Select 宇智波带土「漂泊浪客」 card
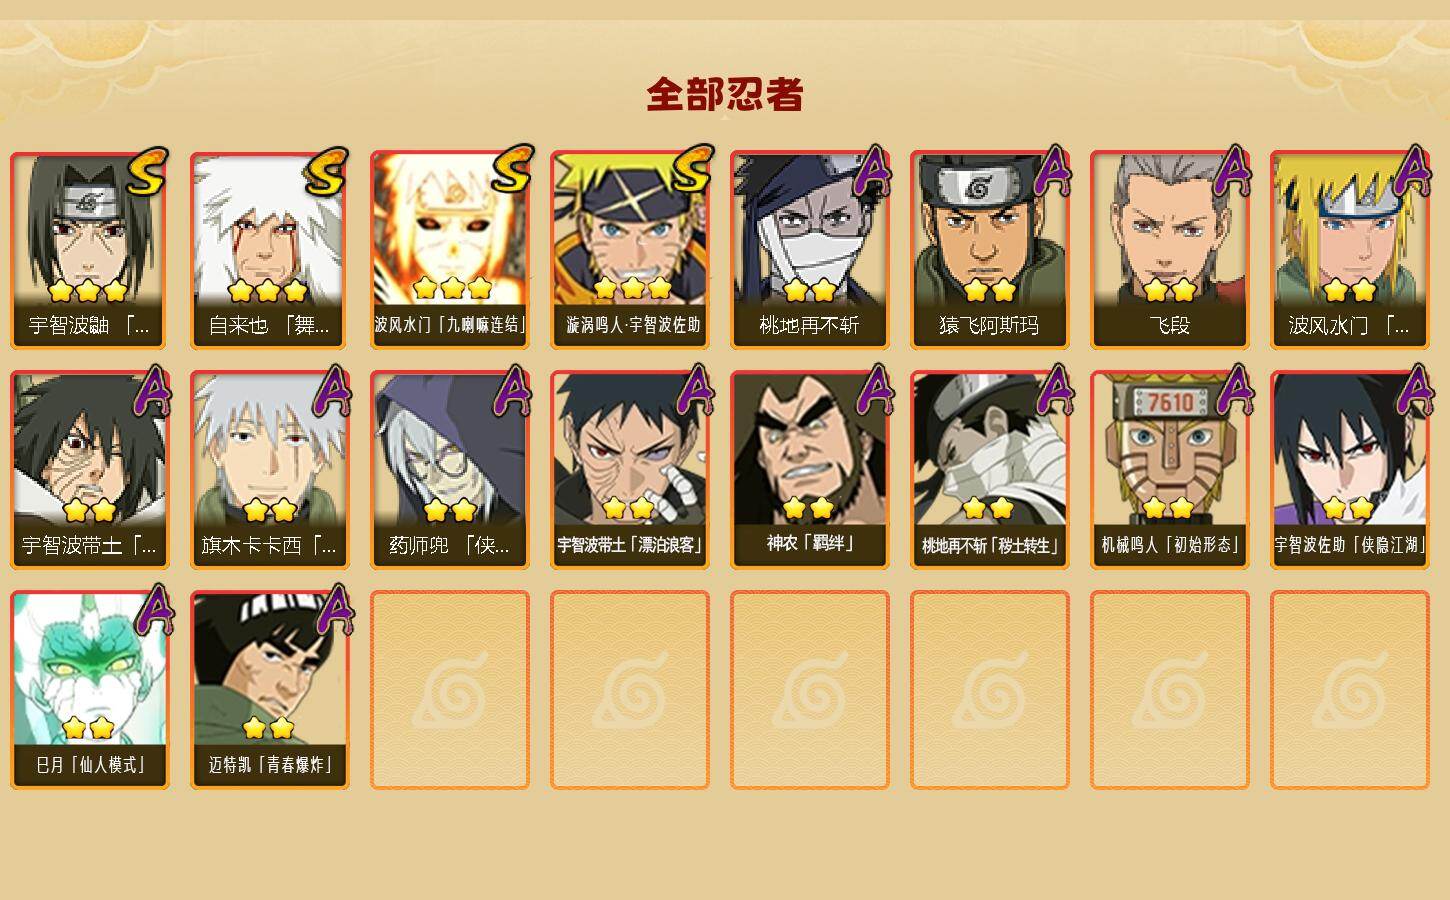1450x900 pixels. [630, 470]
